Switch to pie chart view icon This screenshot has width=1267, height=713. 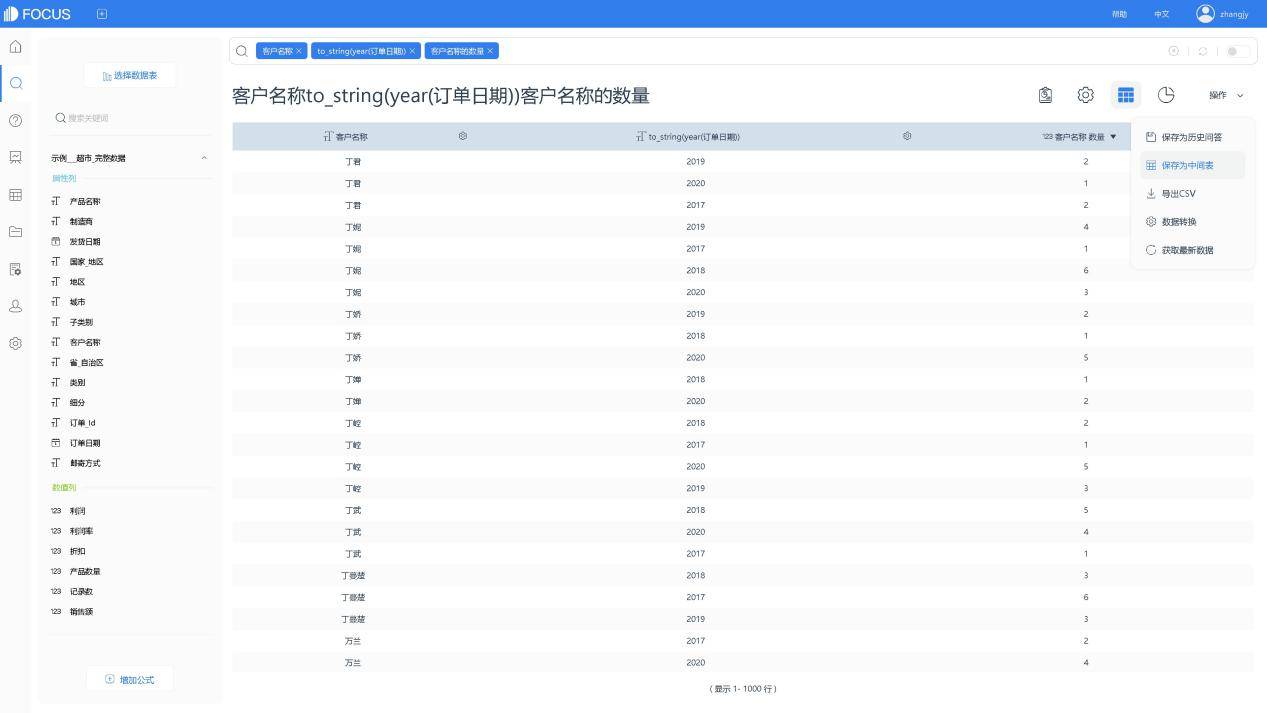(x=1166, y=95)
